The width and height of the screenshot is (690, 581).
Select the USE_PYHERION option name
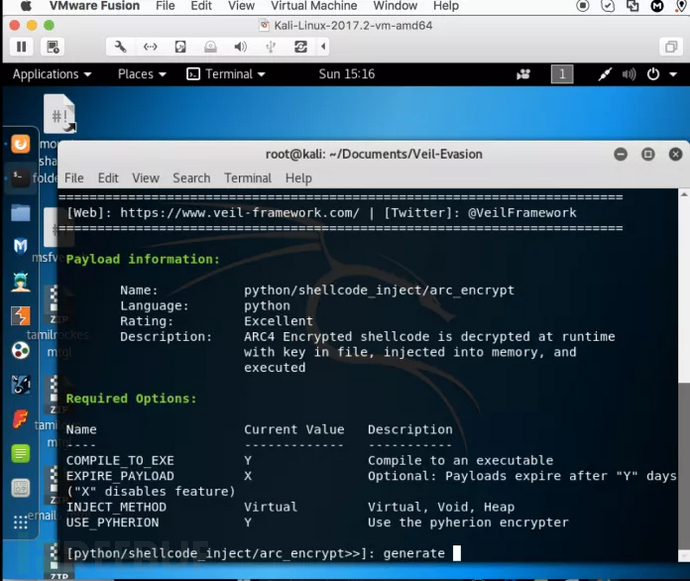(113, 522)
